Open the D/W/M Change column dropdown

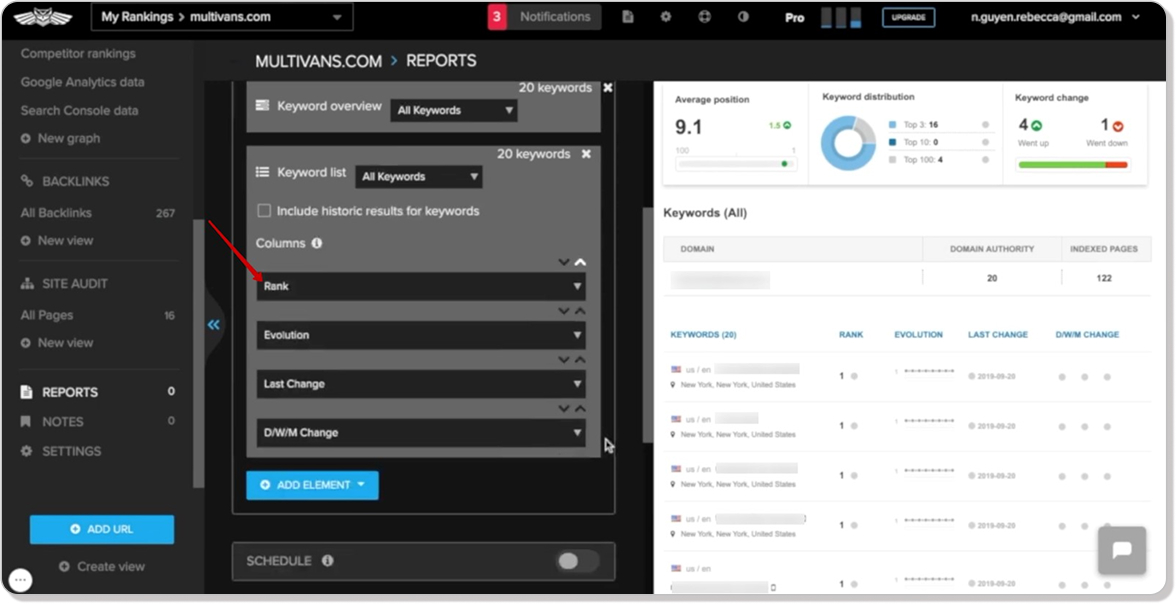(x=421, y=432)
